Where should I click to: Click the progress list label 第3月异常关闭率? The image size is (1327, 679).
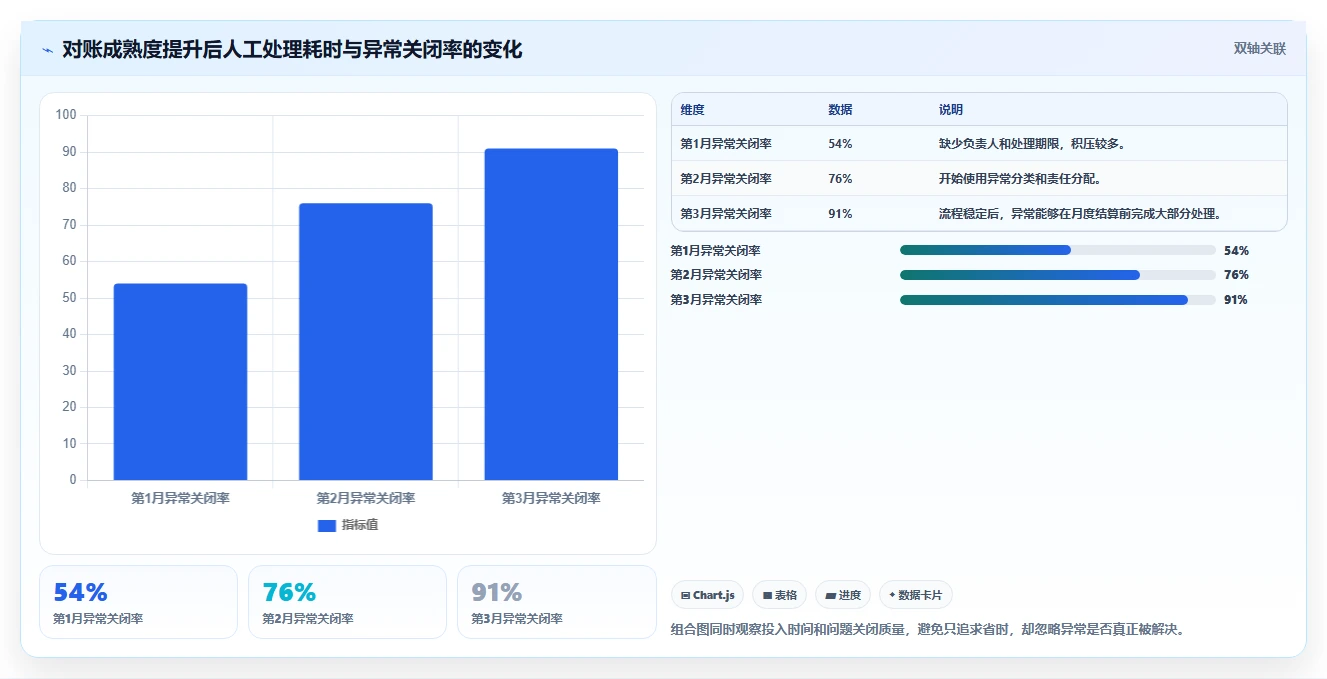point(716,300)
